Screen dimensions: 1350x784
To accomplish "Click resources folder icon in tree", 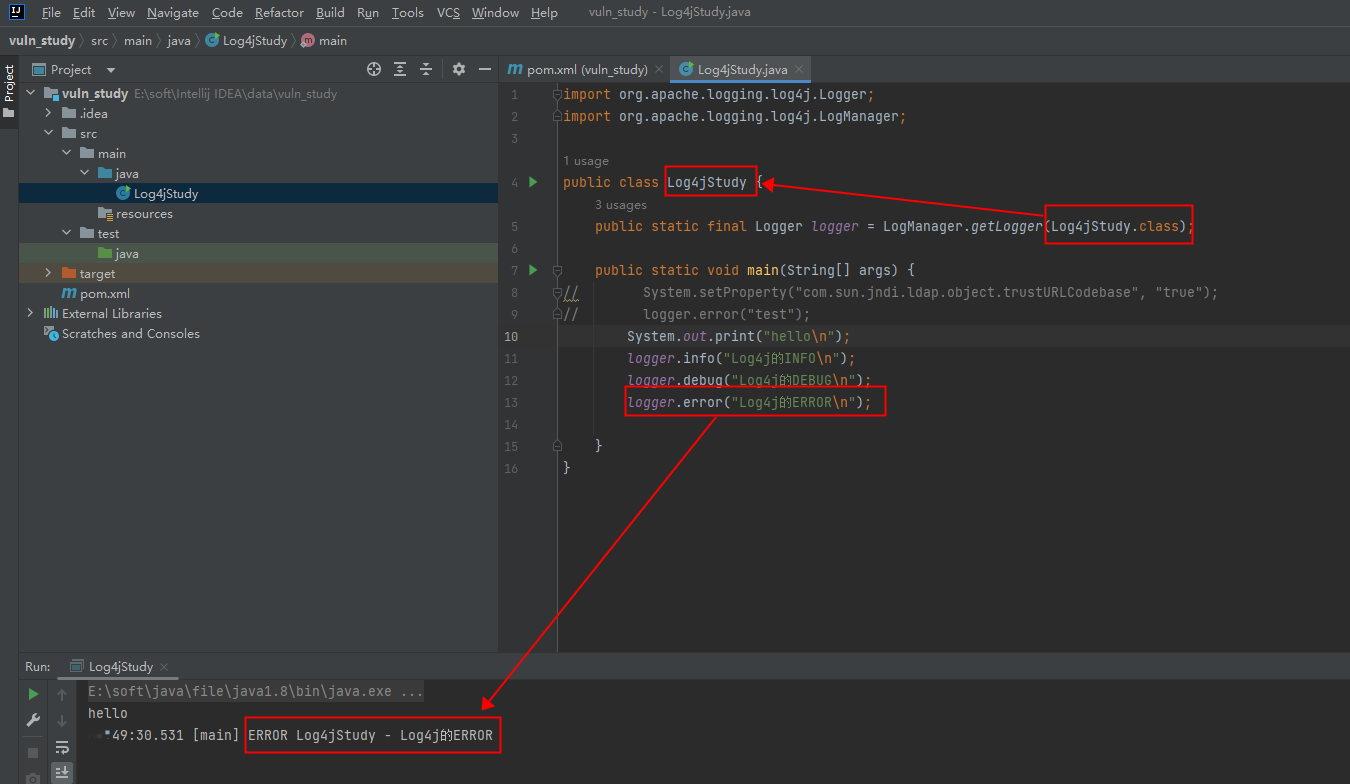I will (x=105, y=213).
